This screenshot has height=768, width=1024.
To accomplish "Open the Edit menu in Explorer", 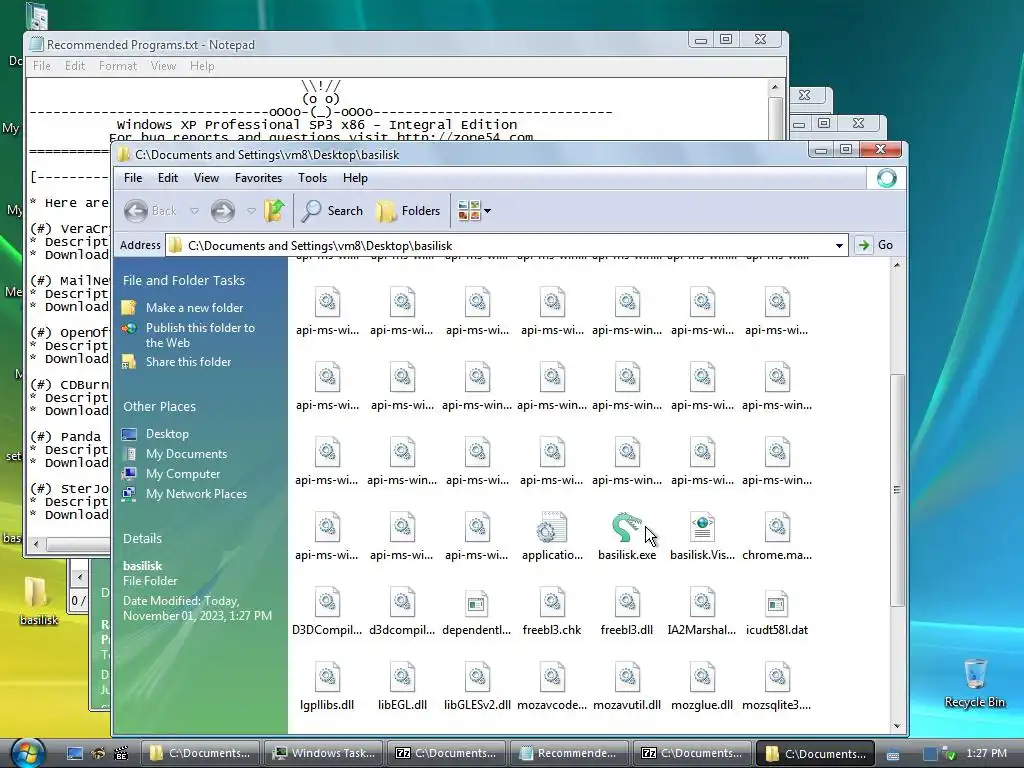I will pos(168,178).
